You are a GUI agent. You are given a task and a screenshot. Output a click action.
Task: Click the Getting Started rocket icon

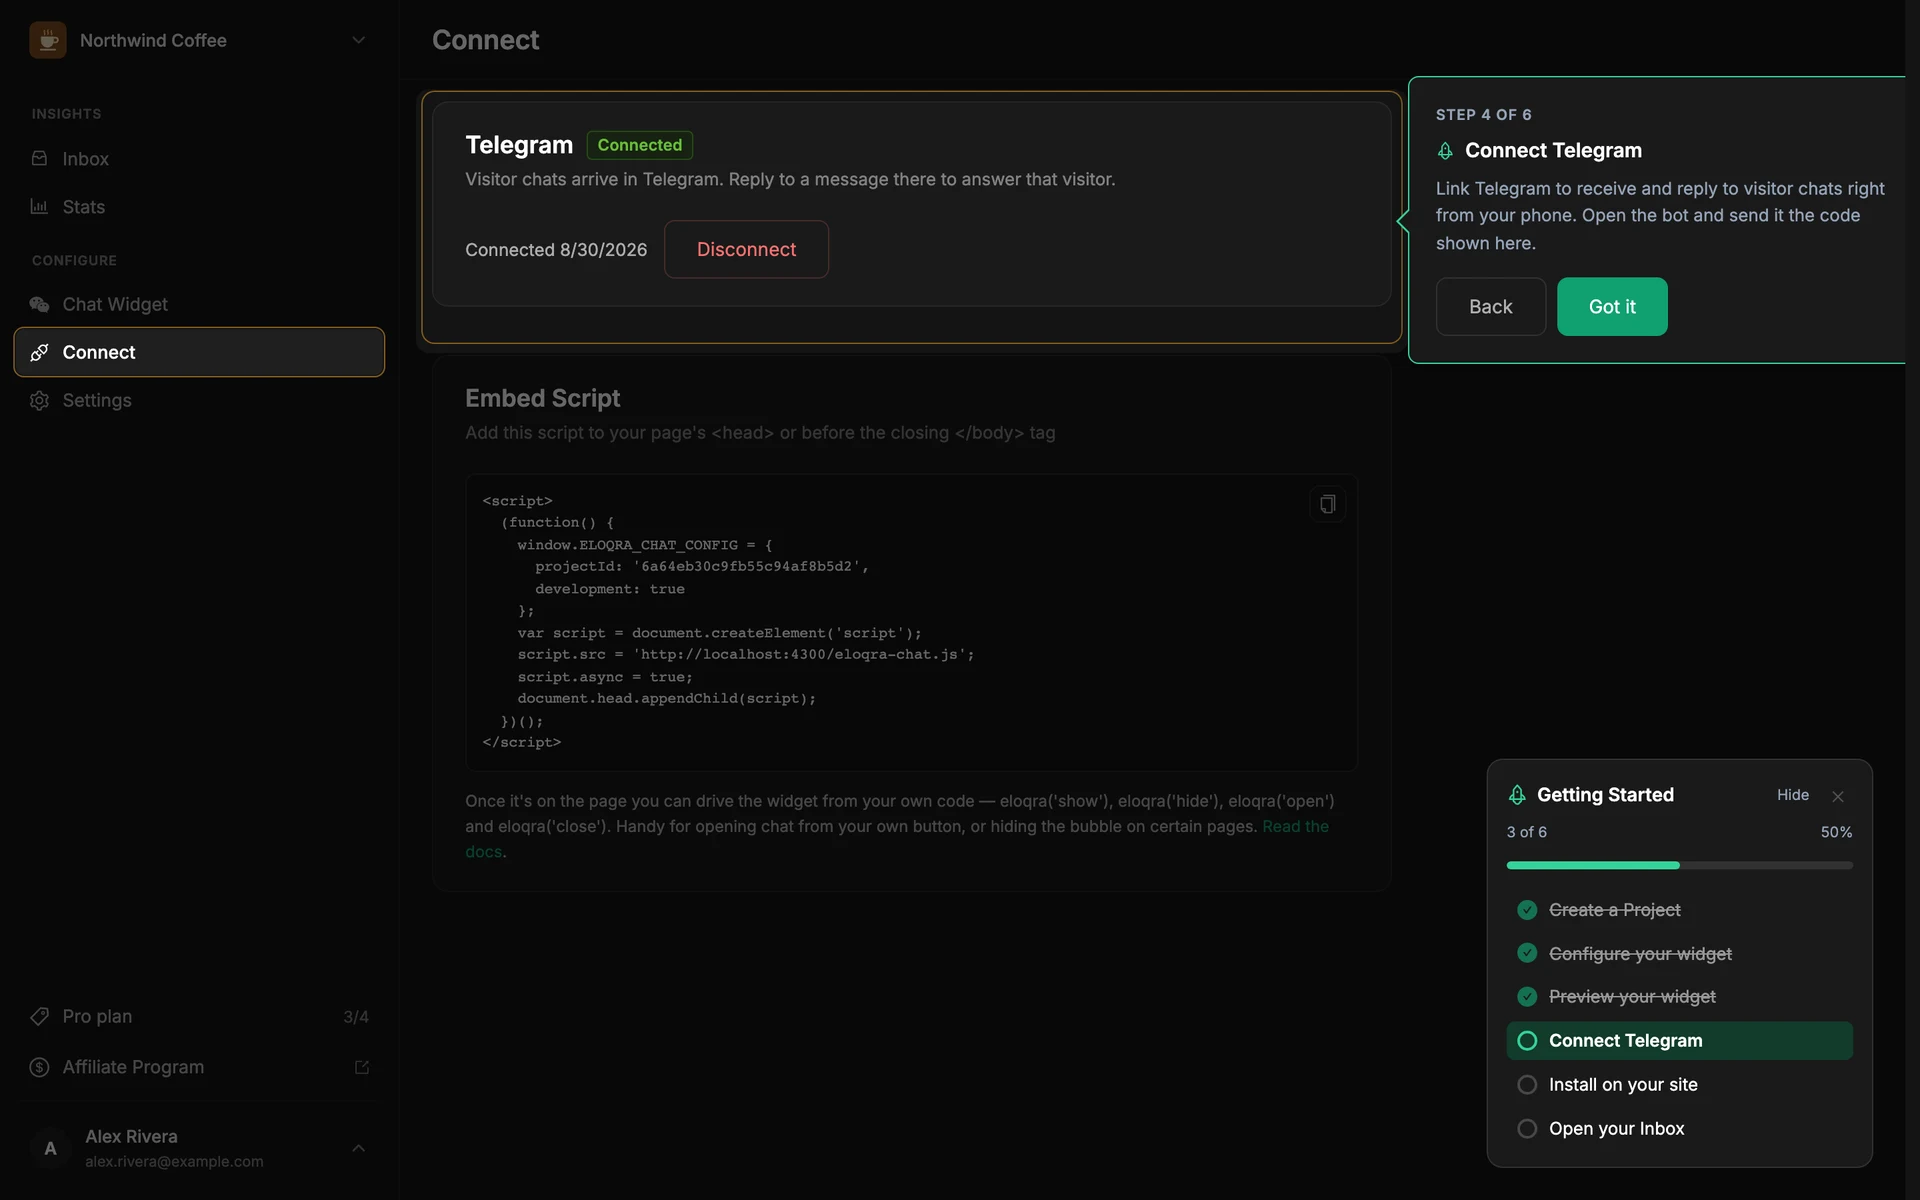tap(1517, 795)
